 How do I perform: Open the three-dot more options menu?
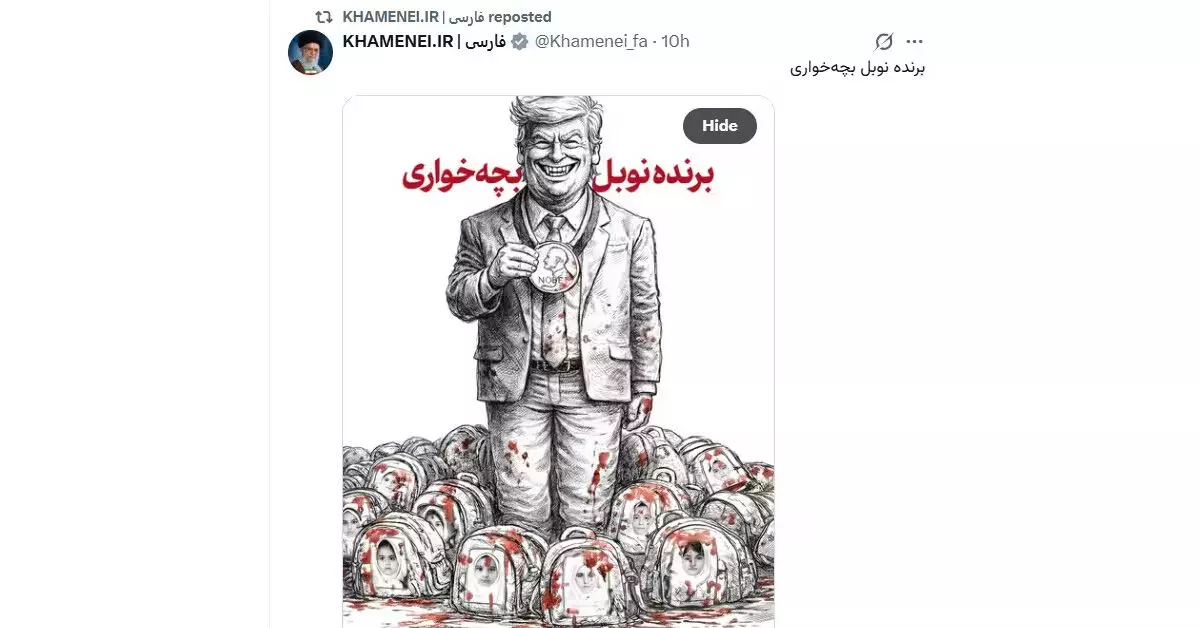(914, 41)
